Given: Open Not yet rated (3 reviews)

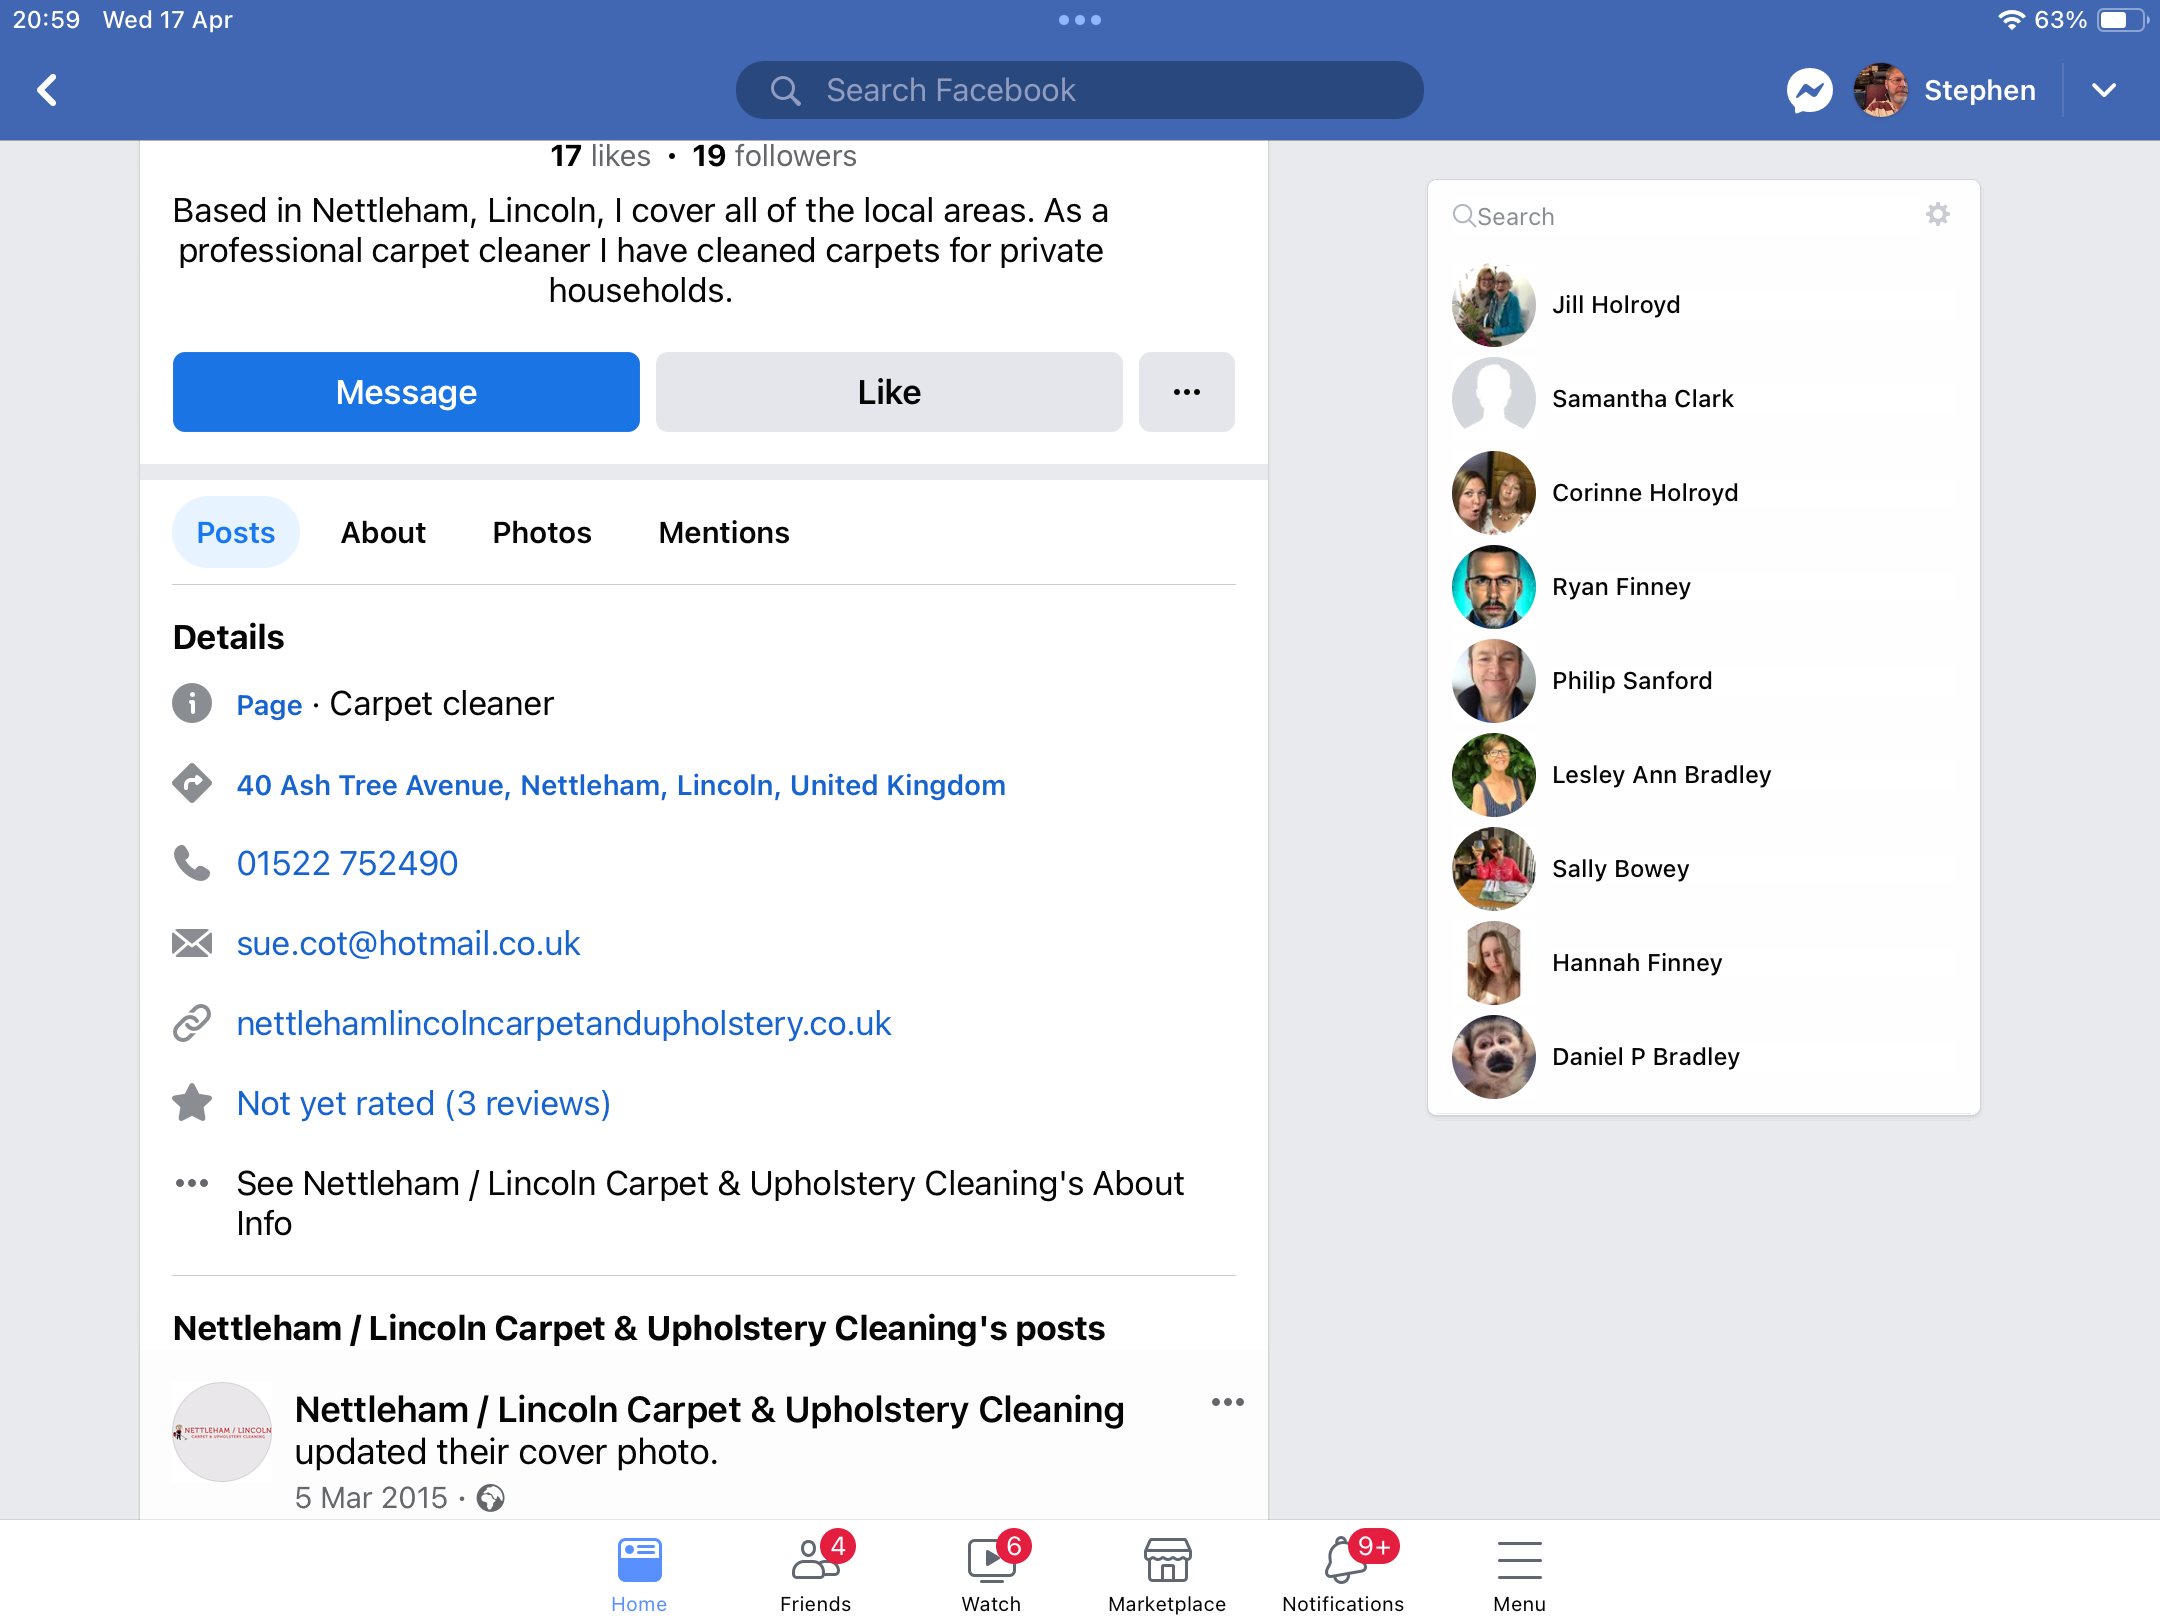Looking at the screenshot, I should click(424, 1103).
